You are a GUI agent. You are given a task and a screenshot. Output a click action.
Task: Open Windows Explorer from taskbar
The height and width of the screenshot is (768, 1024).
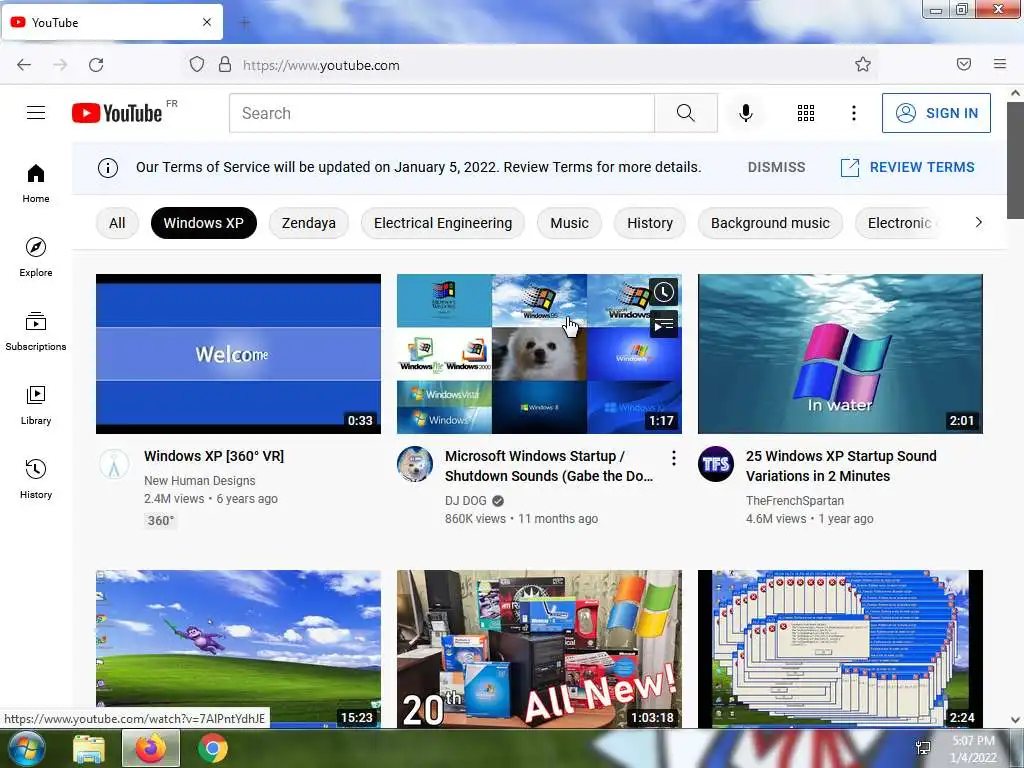[x=89, y=748]
